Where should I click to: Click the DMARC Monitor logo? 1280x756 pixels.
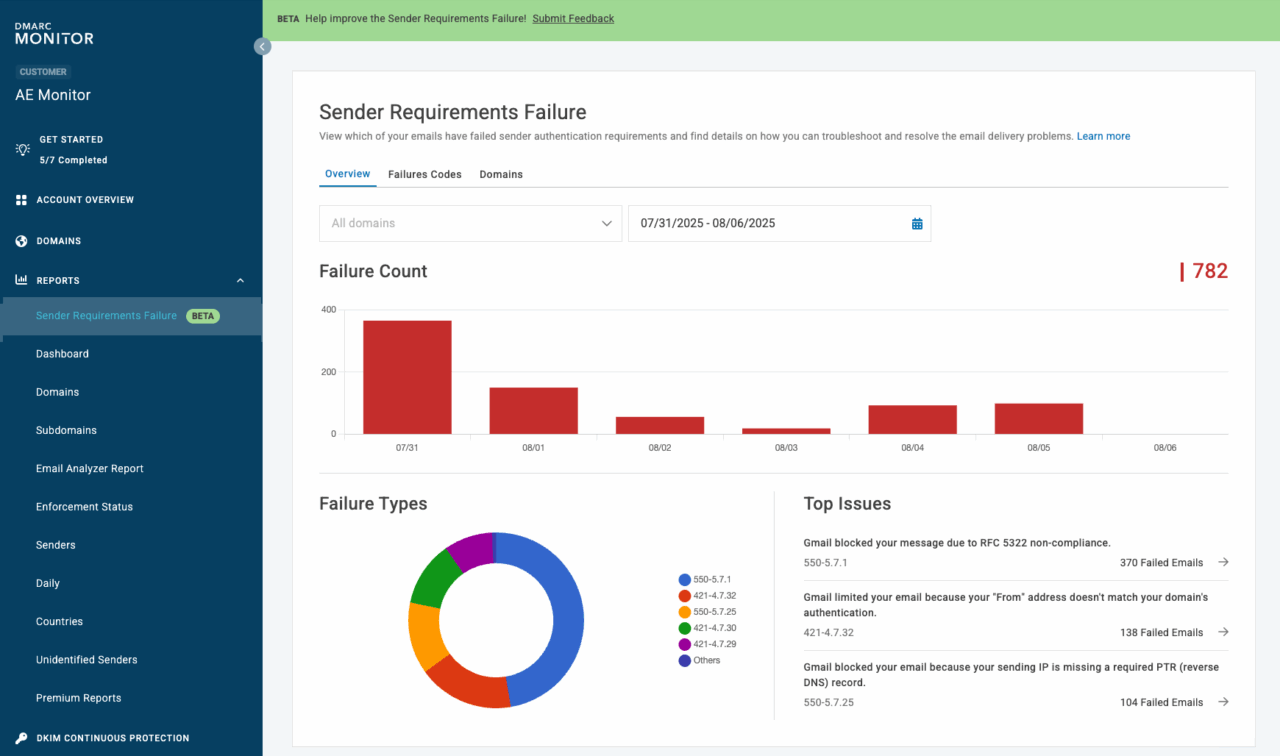[x=53, y=32]
